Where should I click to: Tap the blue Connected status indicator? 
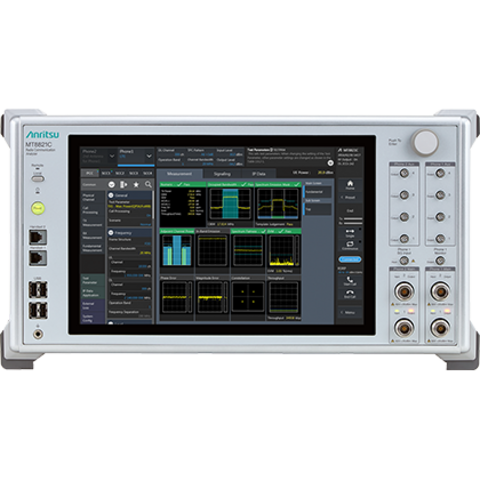(x=350, y=259)
